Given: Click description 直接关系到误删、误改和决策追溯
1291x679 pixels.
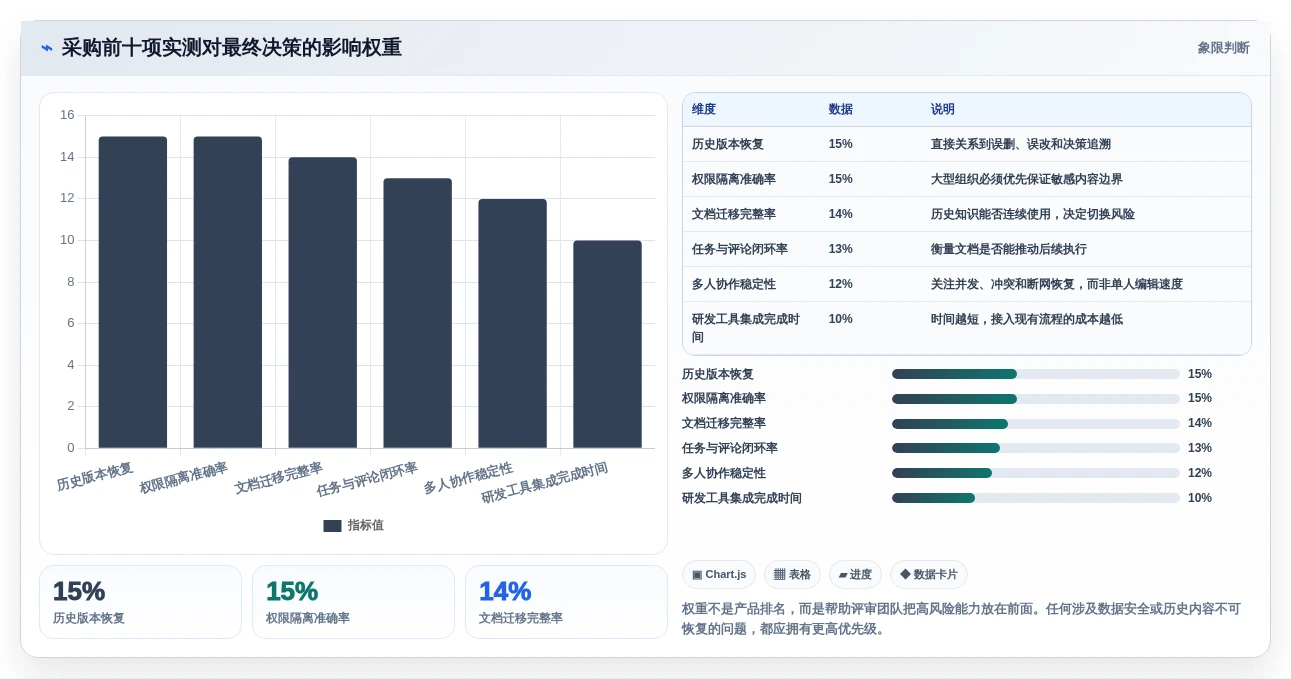Looking at the screenshot, I should point(1021,144).
